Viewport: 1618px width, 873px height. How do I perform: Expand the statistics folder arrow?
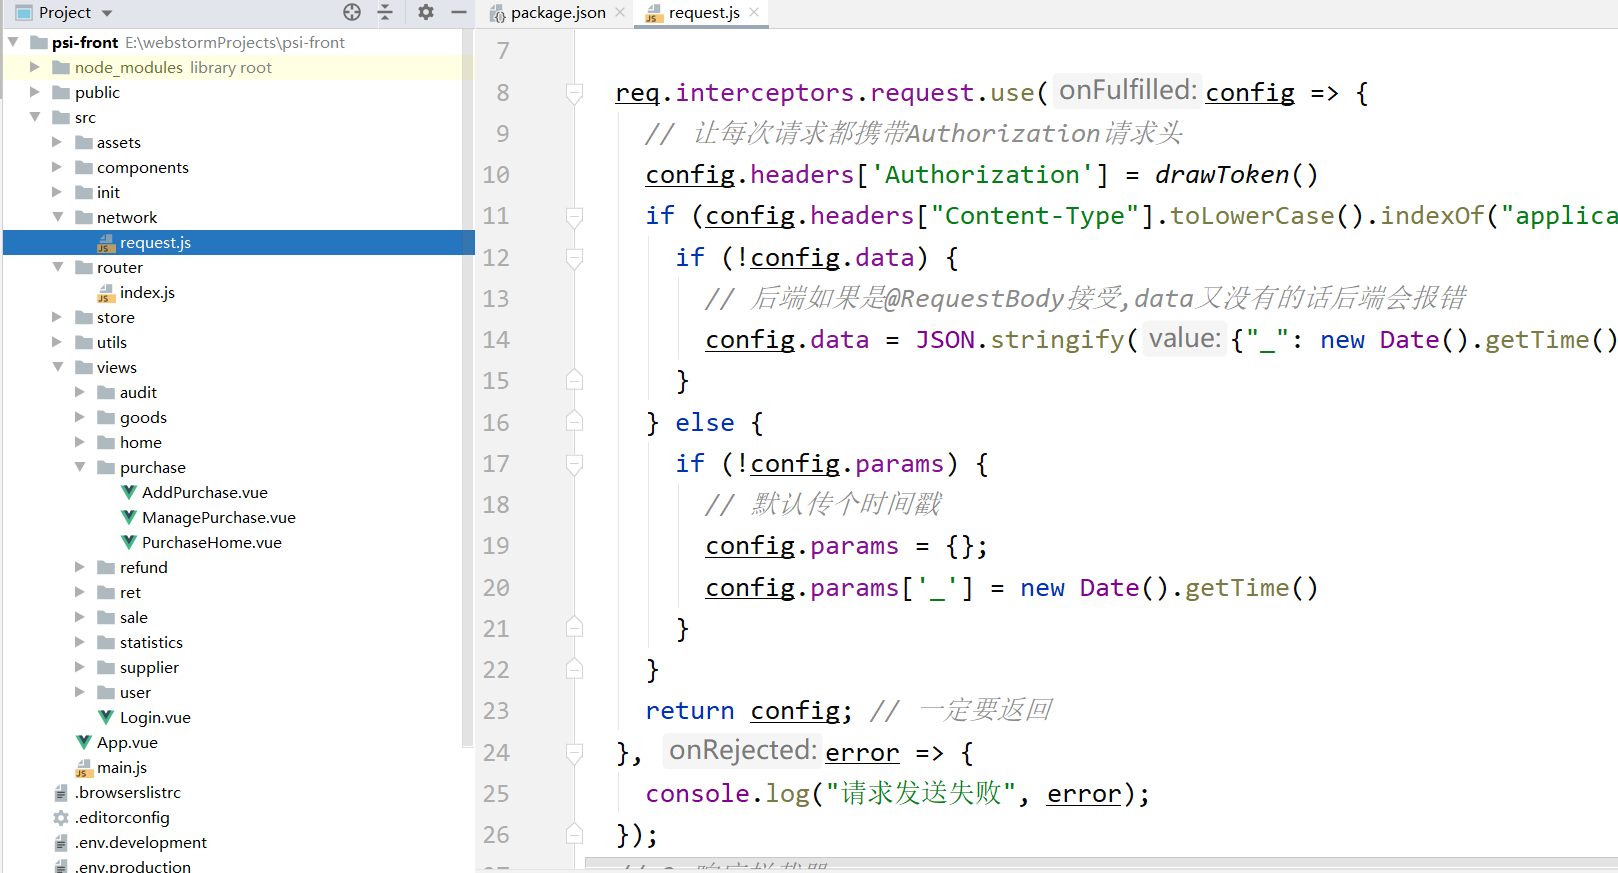coord(79,642)
